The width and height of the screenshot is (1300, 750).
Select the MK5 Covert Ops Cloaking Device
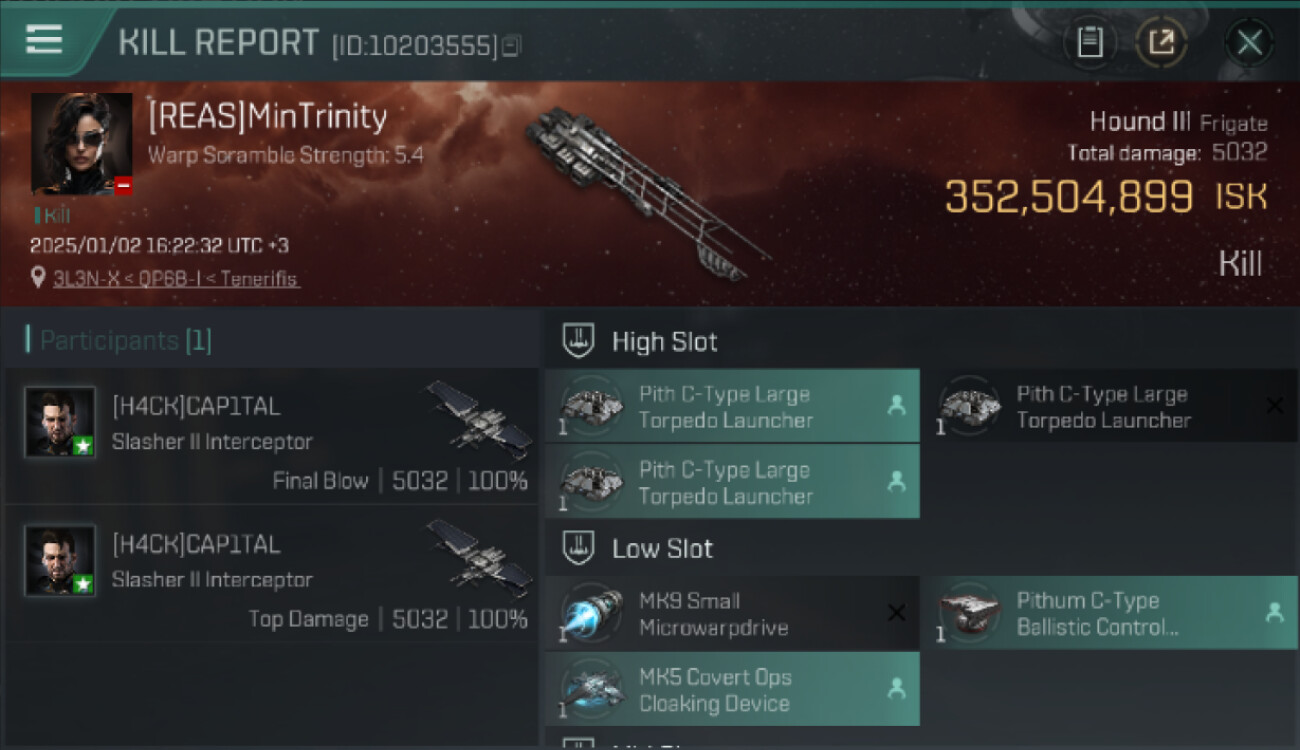click(x=732, y=689)
